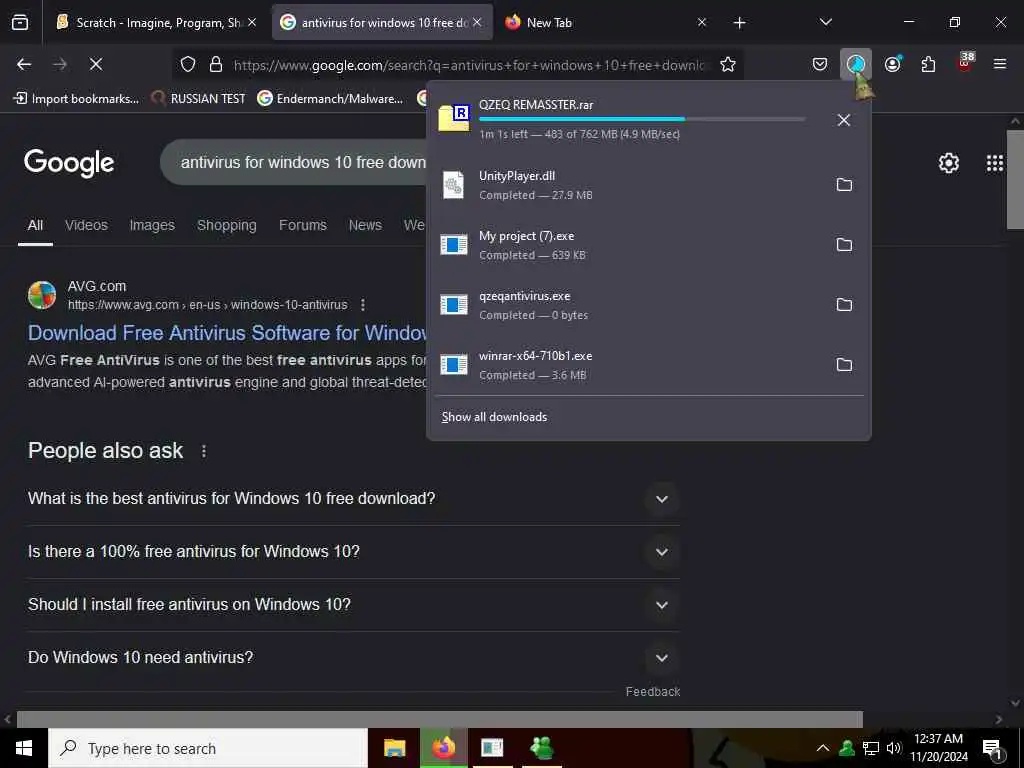1024x768 pixels.
Task: Show qzeqantivirus.exe in its folder
Action: [844, 305]
